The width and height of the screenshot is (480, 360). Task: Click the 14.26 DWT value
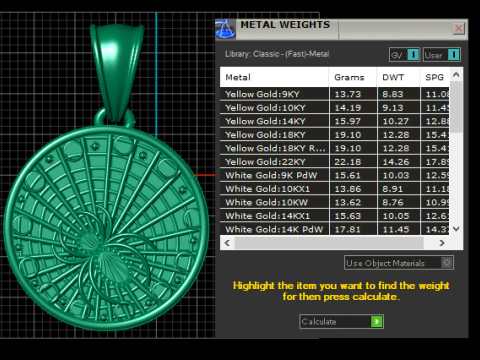coord(396,162)
